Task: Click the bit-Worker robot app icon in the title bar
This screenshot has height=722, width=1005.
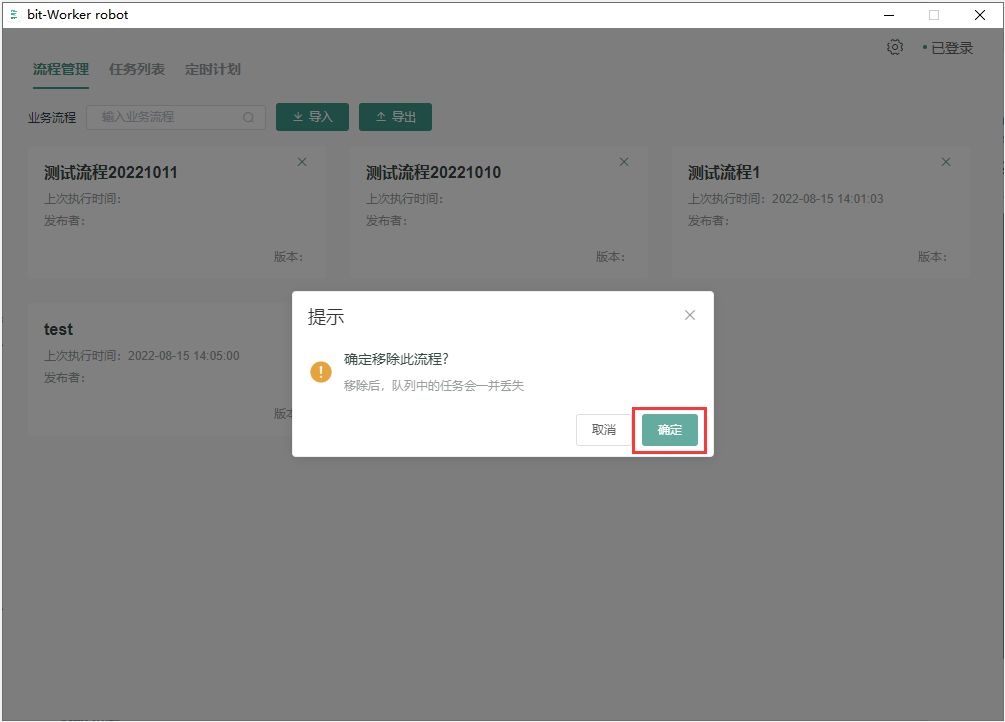Action: point(14,15)
